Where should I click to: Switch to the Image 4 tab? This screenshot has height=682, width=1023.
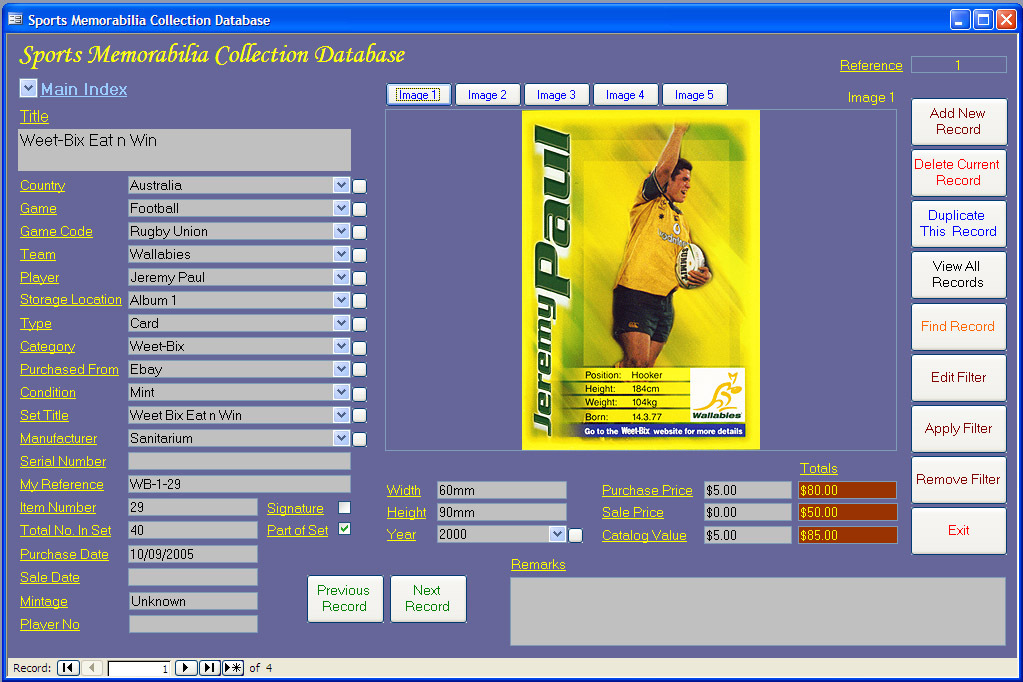click(x=625, y=95)
